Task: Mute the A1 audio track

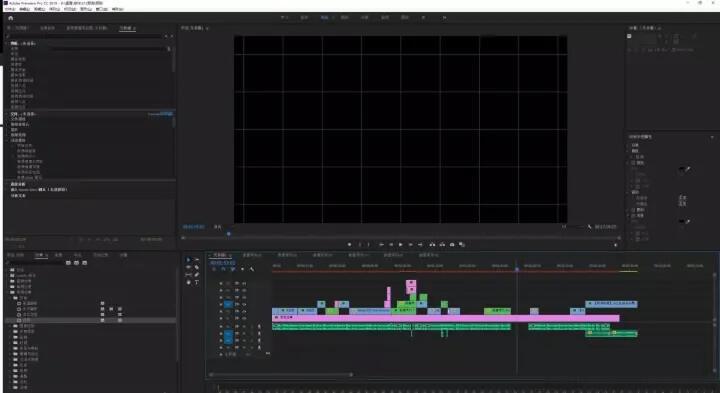Action: [244, 327]
